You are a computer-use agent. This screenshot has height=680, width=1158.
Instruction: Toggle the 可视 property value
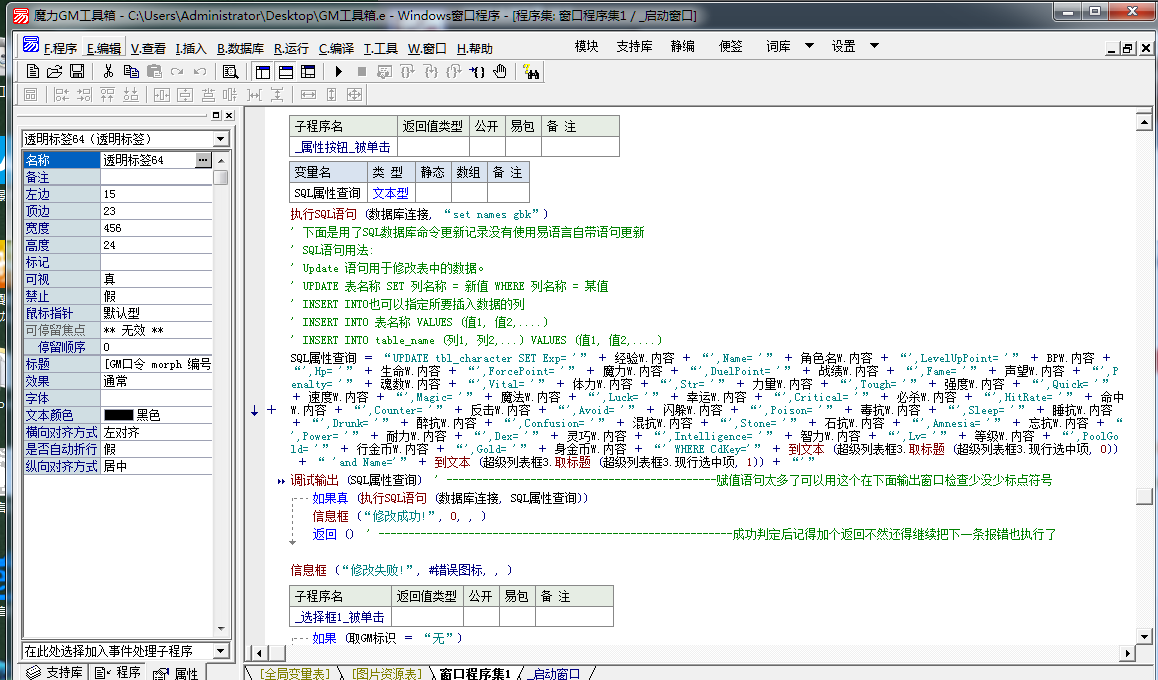tap(155, 279)
